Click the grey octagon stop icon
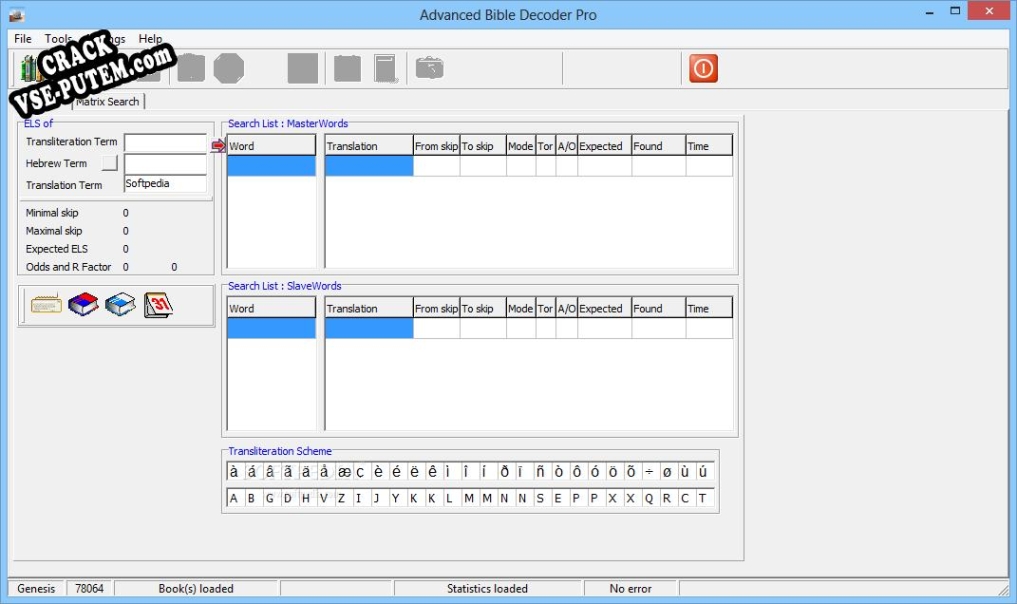The height and width of the screenshot is (604, 1017). (x=229, y=68)
